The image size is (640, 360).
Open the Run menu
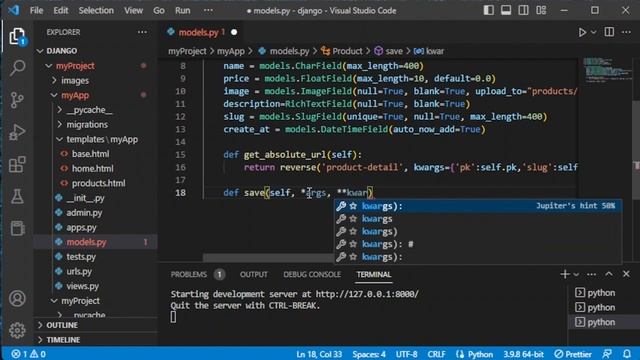pos(182,10)
